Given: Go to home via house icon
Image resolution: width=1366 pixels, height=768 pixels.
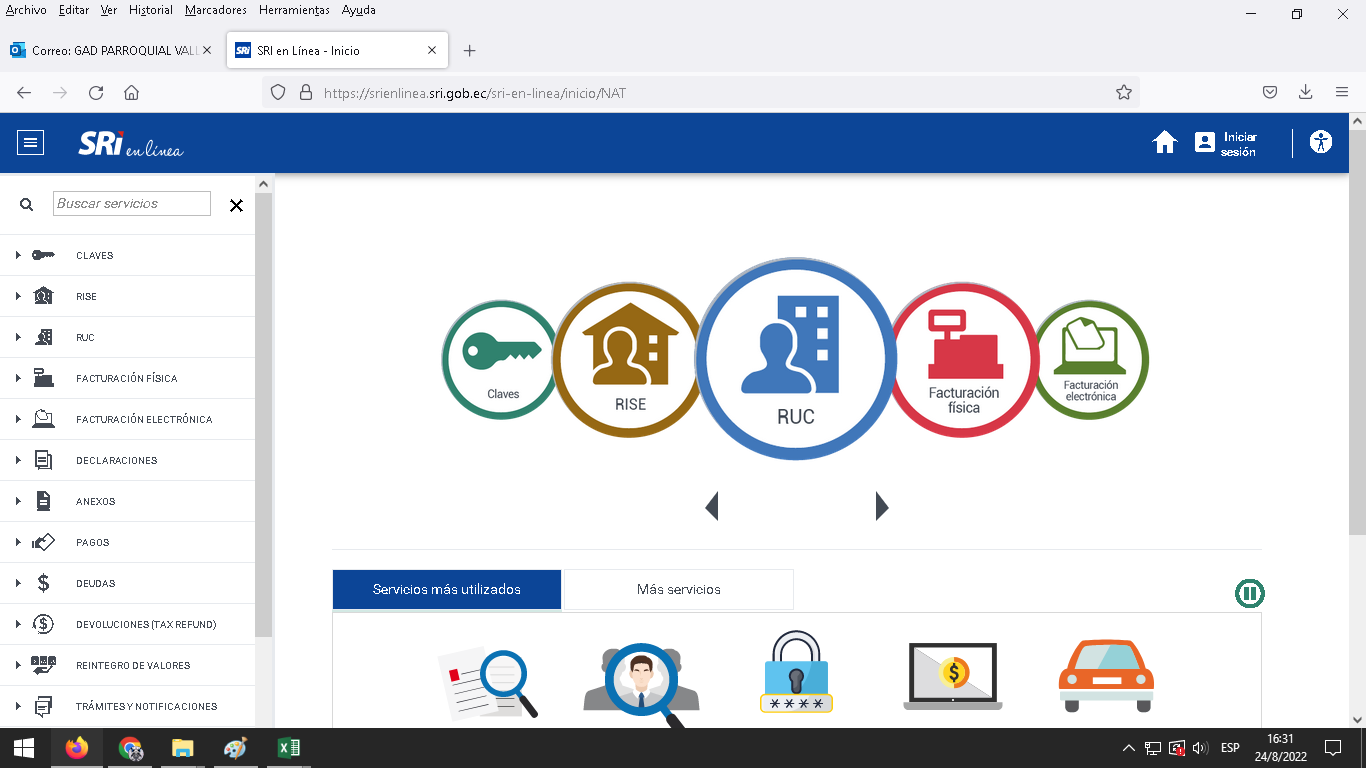Looking at the screenshot, I should 1165,143.
